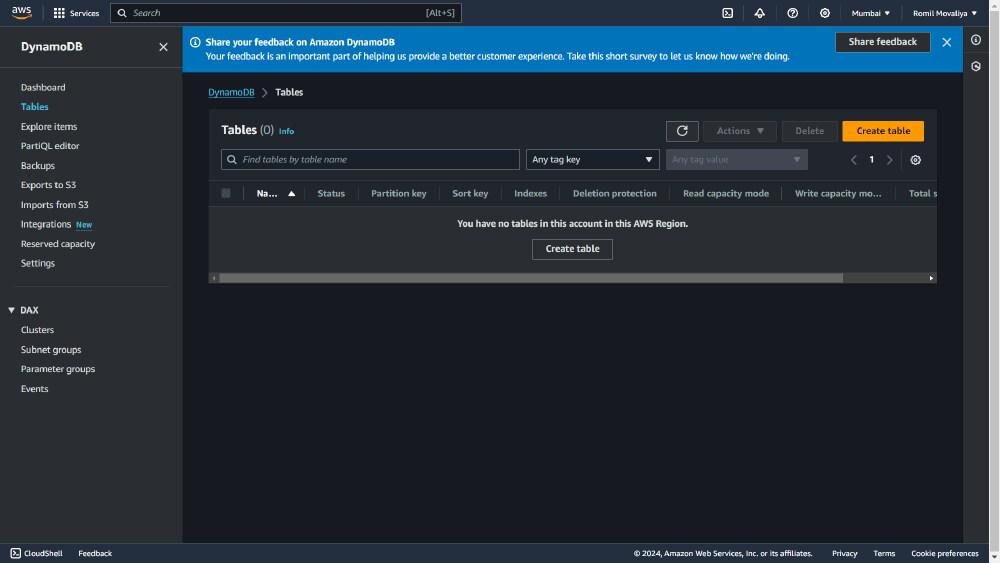The height and width of the screenshot is (563, 1000).
Task: Open Integrations page
Action: tap(45, 224)
